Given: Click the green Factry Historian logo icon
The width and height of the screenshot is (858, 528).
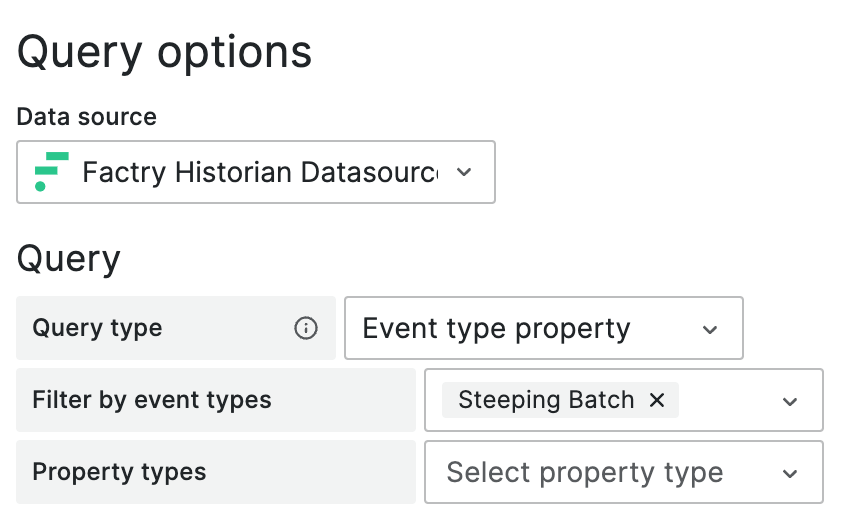Looking at the screenshot, I should (x=51, y=172).
